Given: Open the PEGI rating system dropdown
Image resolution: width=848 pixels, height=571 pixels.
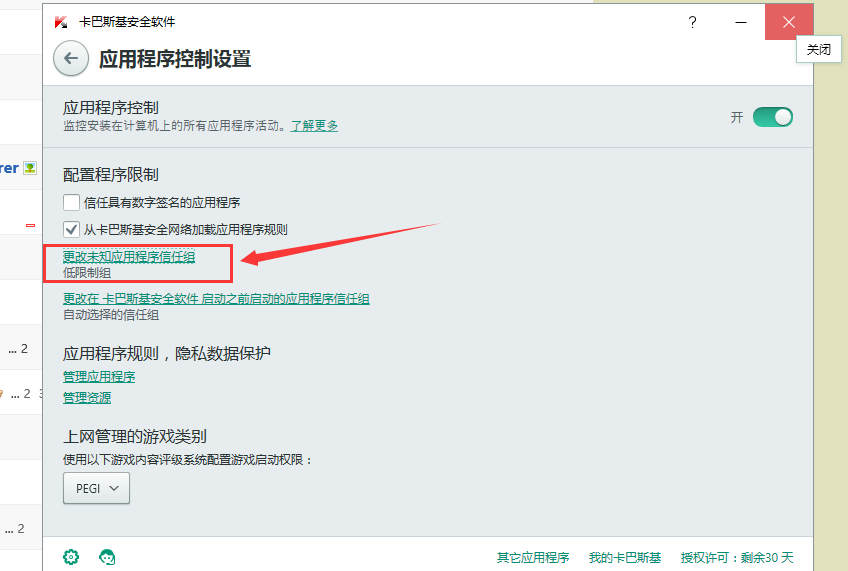Looking at the screenshot, I should pyautogui.click(x=96, y=488).
